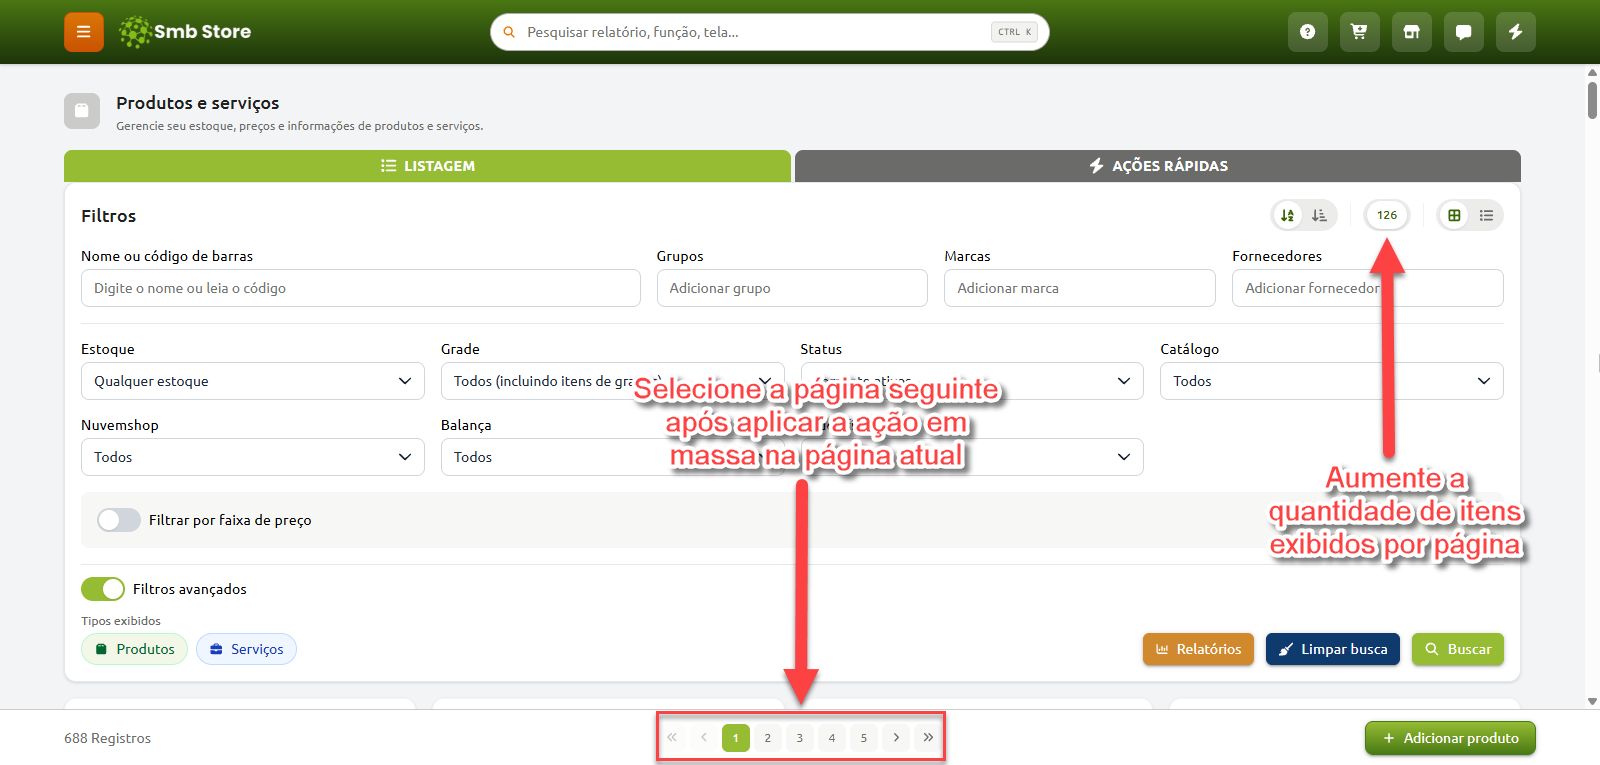Open the help question mark icon
The image size is (1600, 765).
point(1308,32)
